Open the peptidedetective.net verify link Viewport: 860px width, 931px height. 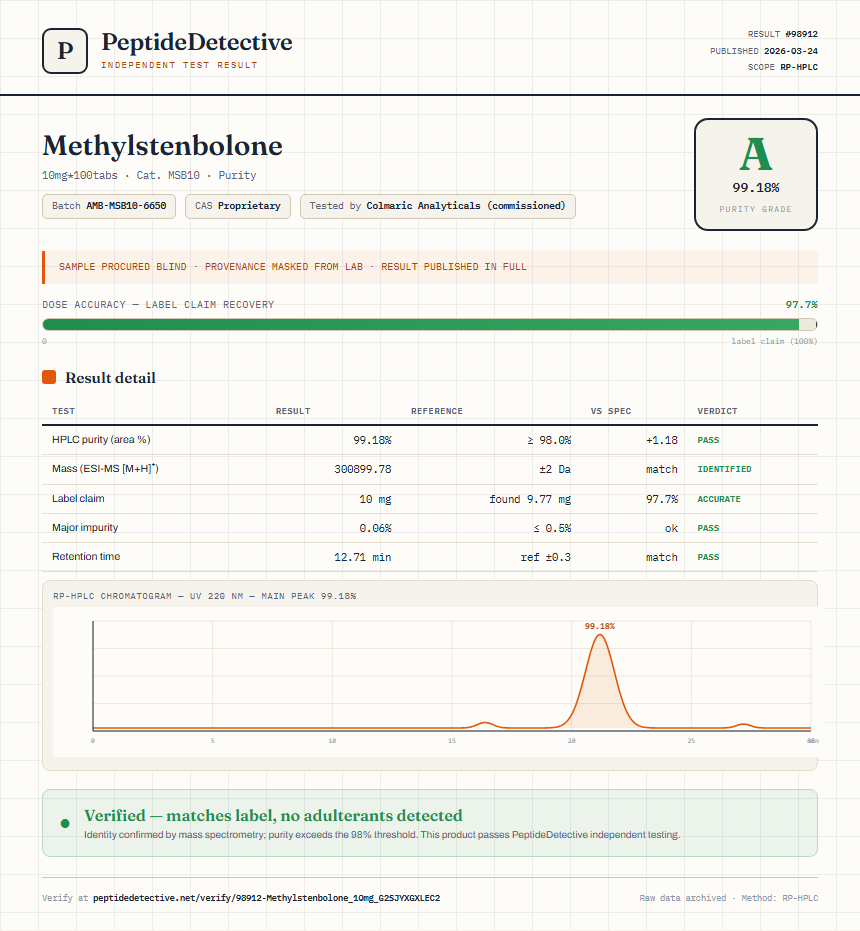coord(267,898)
